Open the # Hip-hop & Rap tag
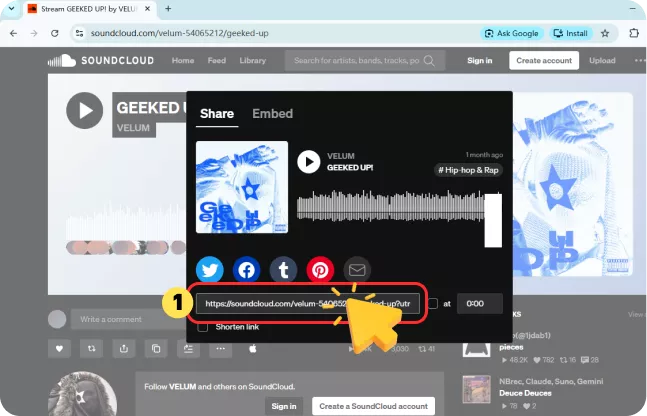Screen dimensions: 647x416 tap(468, 170)
